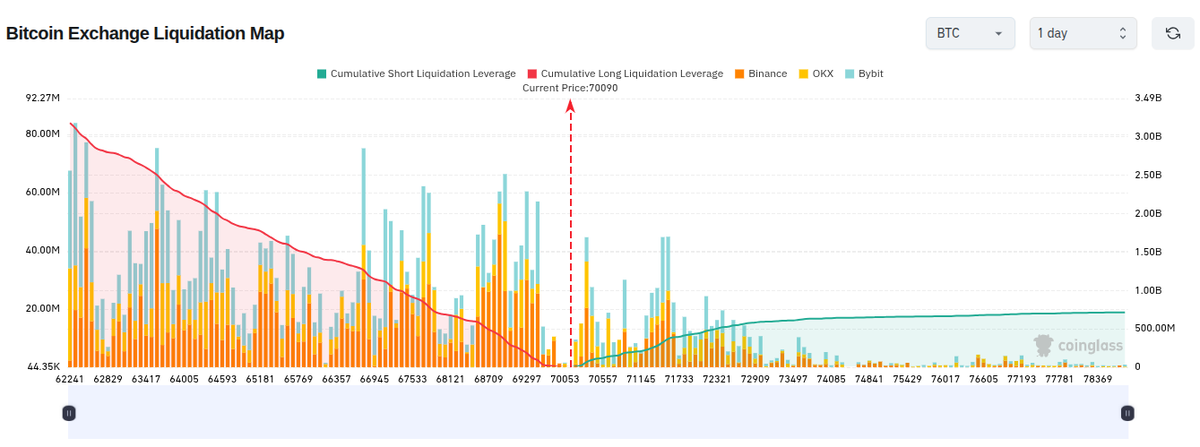1200x447 pixels.
Task: Toggle Cumulative Long Liquidation Leverage legend
Action: (625, 74)
